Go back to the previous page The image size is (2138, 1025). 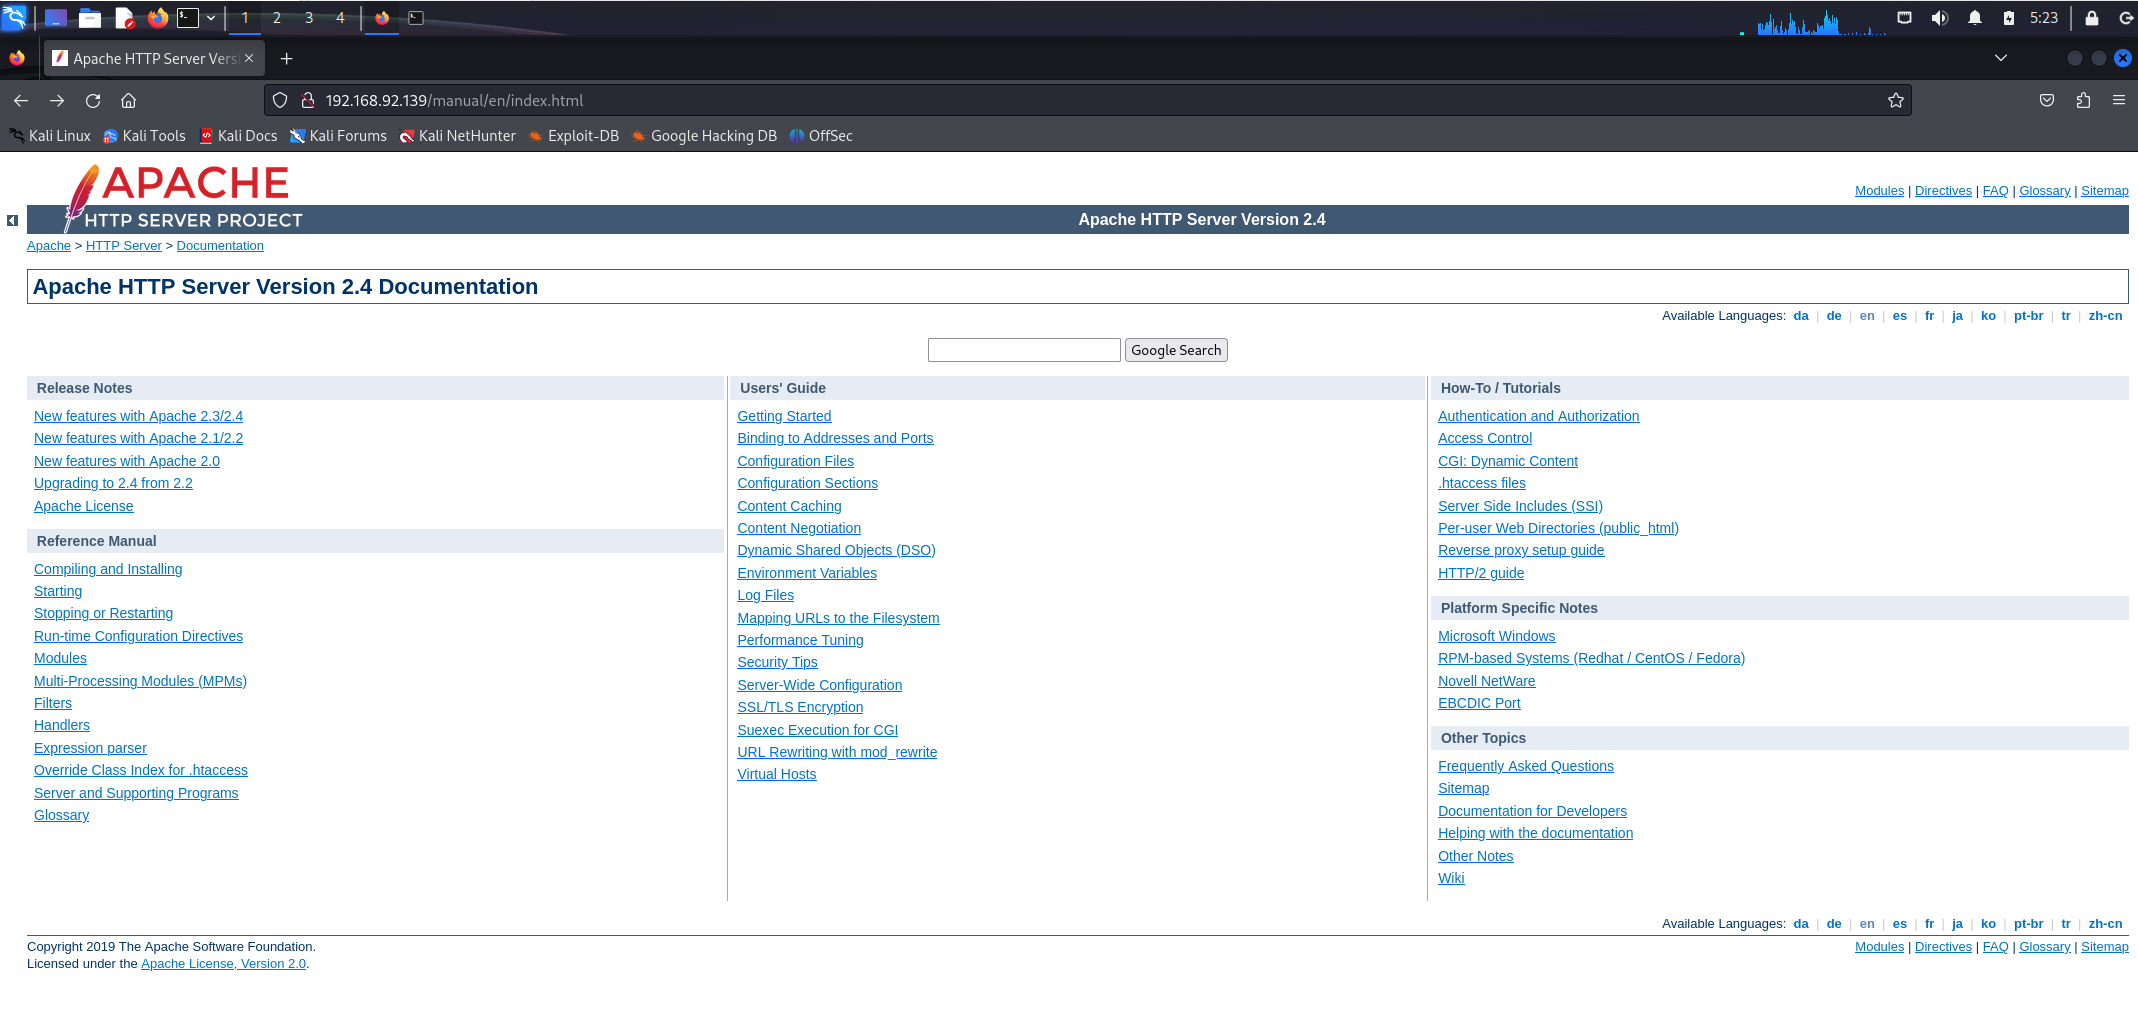point(21,100)
